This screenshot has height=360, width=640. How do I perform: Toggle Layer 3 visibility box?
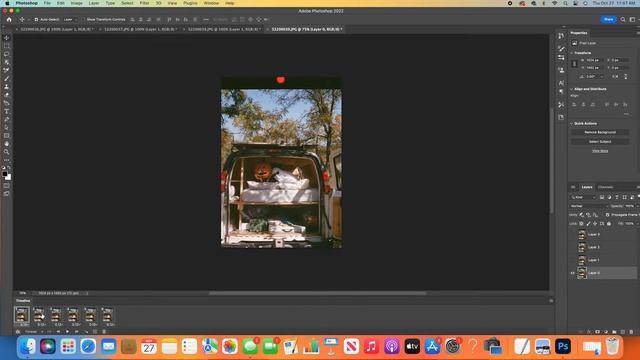tap(573, 234)
